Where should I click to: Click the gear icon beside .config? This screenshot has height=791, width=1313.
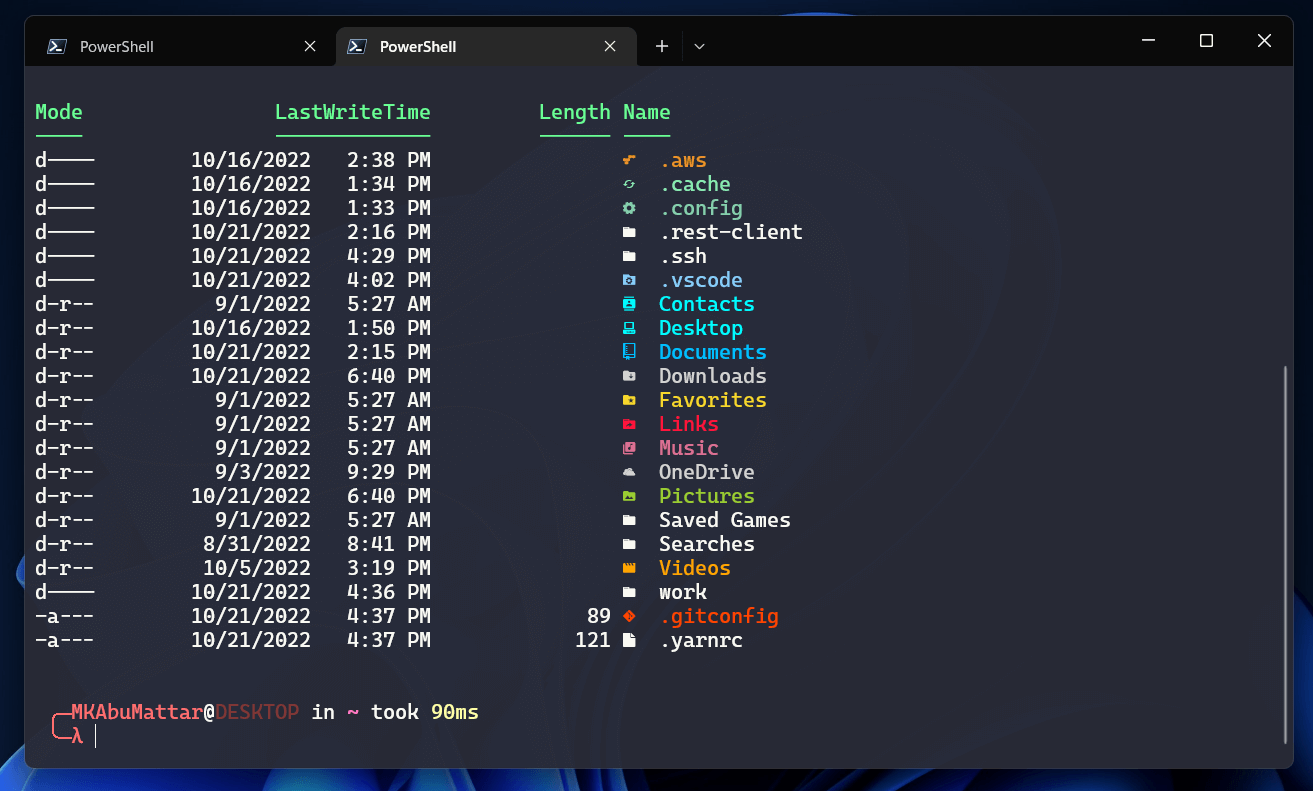629,208
